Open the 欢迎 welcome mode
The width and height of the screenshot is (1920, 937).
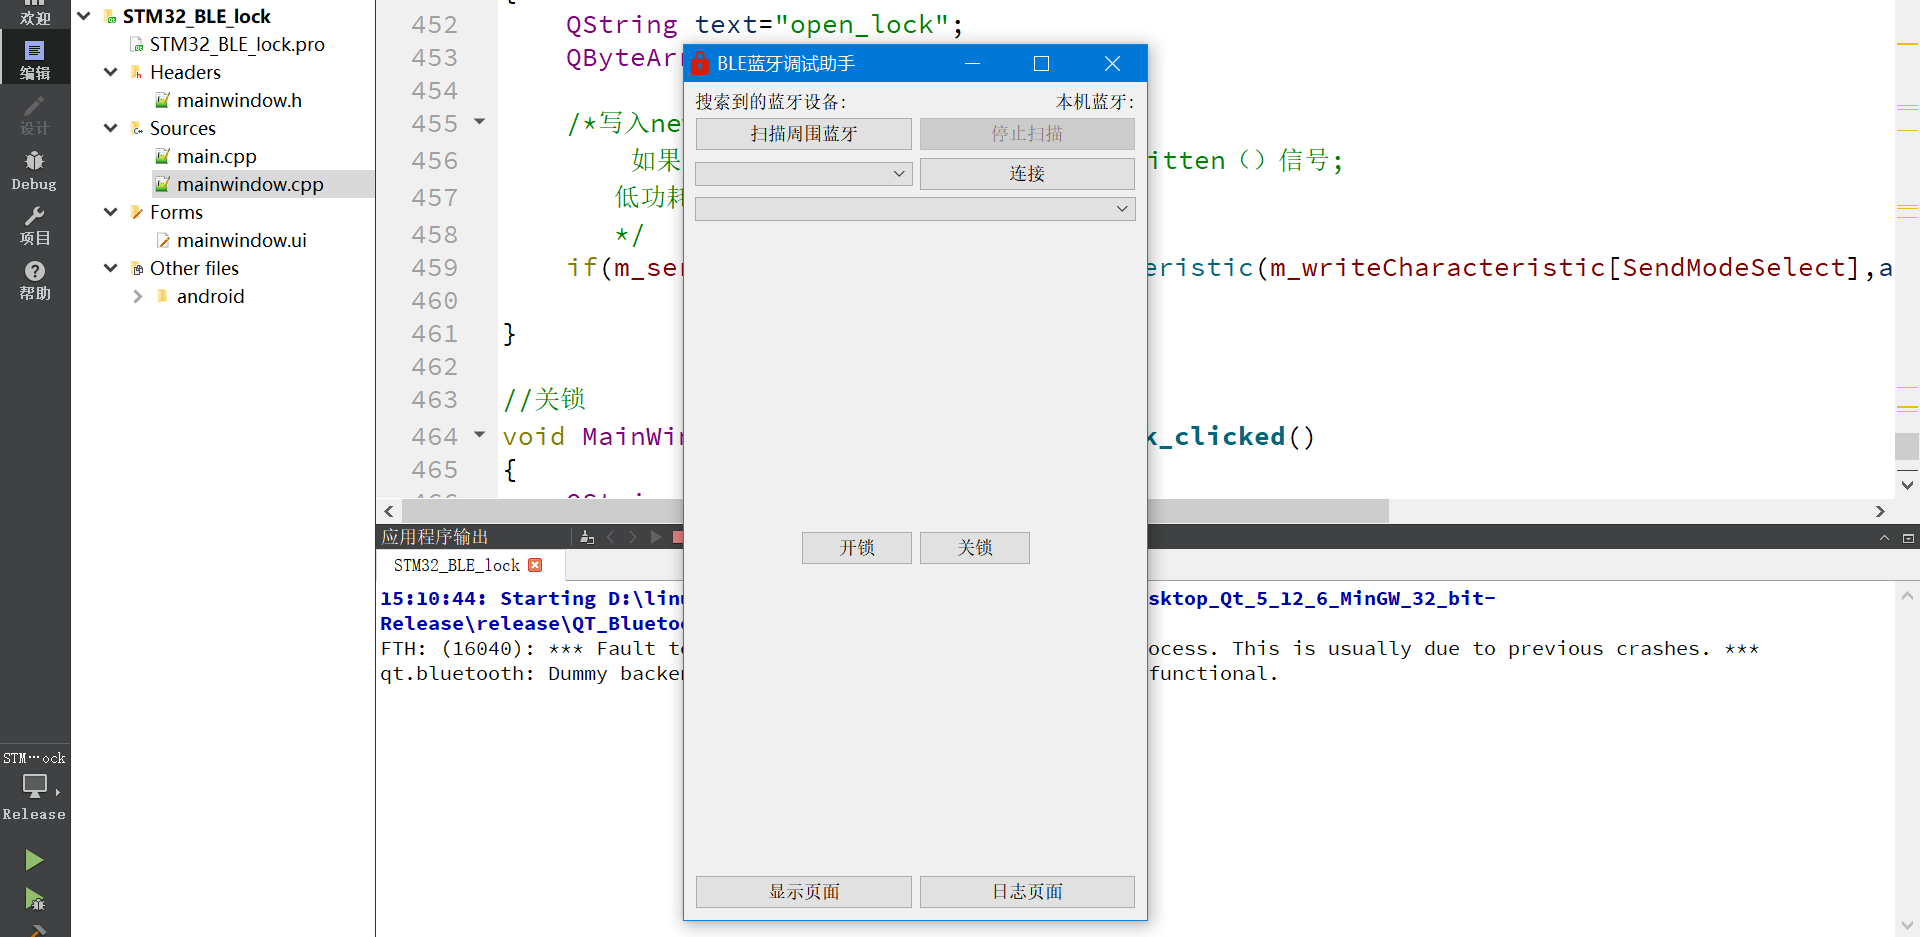point(35,13)
